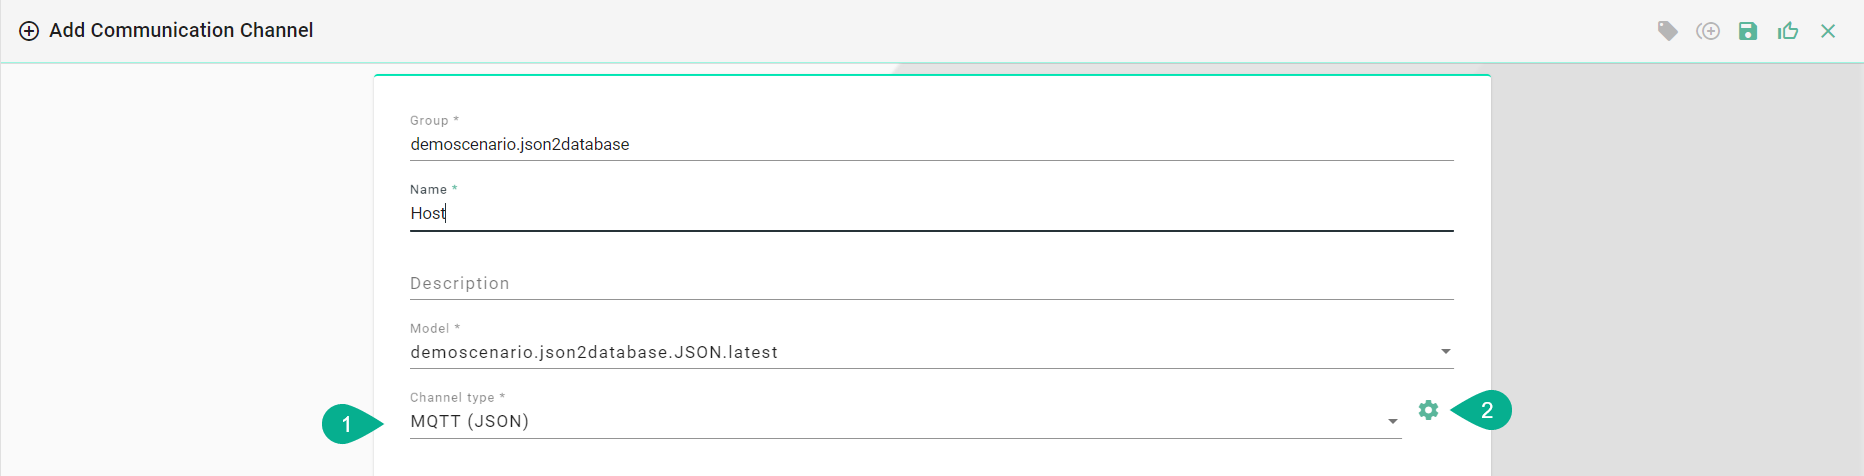Open the Channel type MQTT (JSON) selector
The image size is (1864, 476).
coord(905,422)
